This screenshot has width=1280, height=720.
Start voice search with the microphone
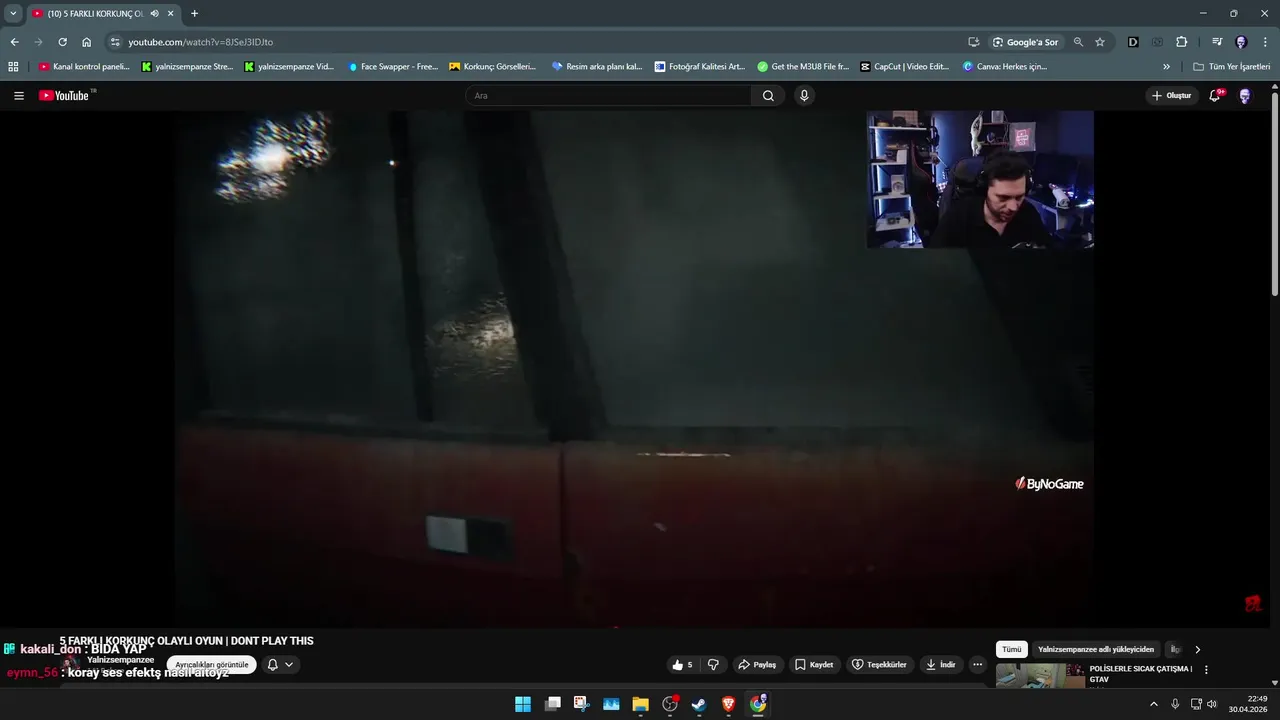[x=804, y=96]
